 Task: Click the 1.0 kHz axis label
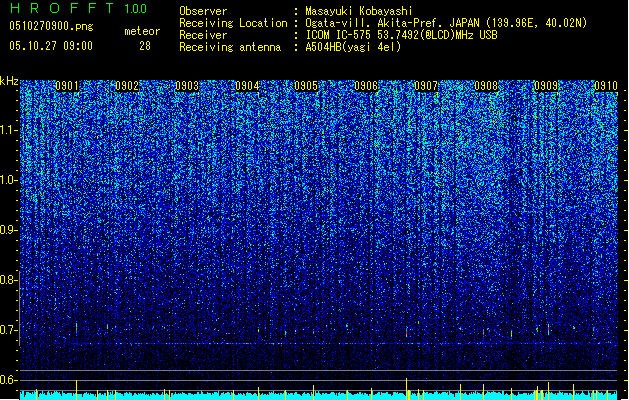(x=9, y=180)
